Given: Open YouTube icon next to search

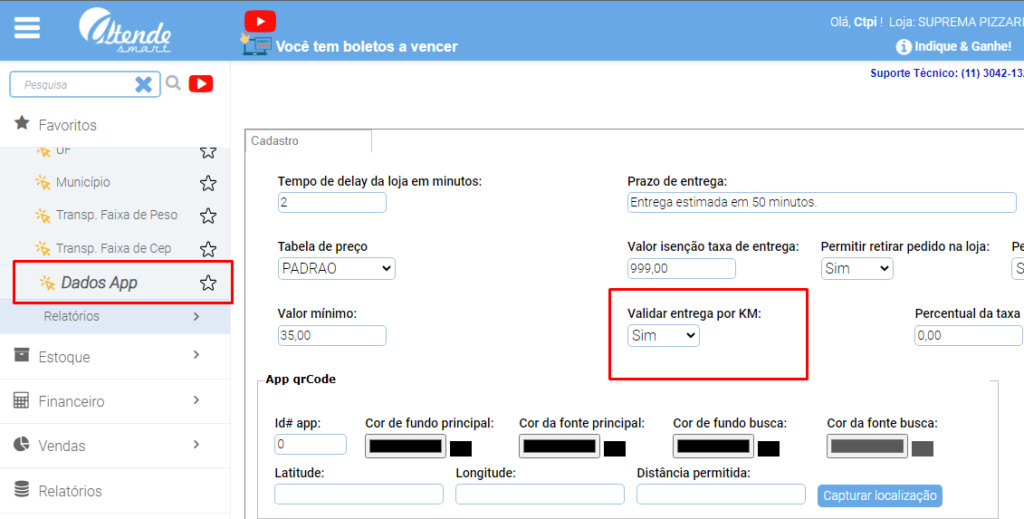Looking at the screenshot, I should pos(201,84).
